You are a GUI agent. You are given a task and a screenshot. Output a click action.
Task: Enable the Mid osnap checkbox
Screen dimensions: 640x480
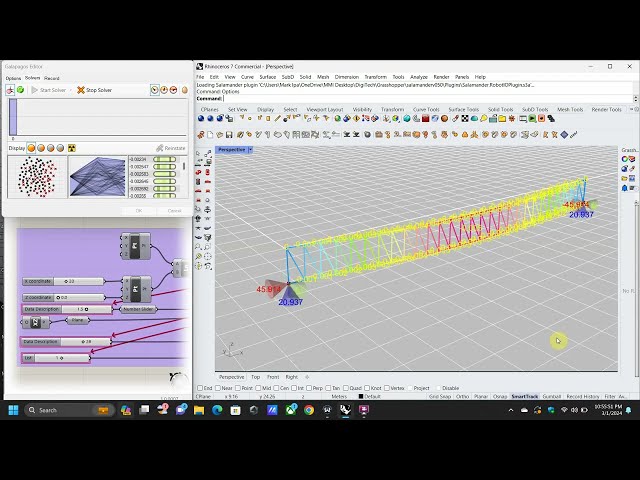258,388
